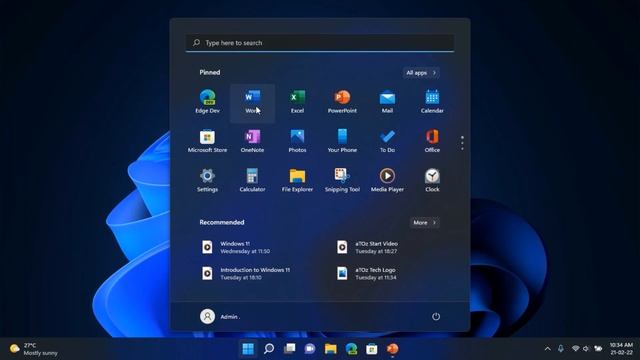
Task: Click the power button in Start menu
Action: pos(436,316)
